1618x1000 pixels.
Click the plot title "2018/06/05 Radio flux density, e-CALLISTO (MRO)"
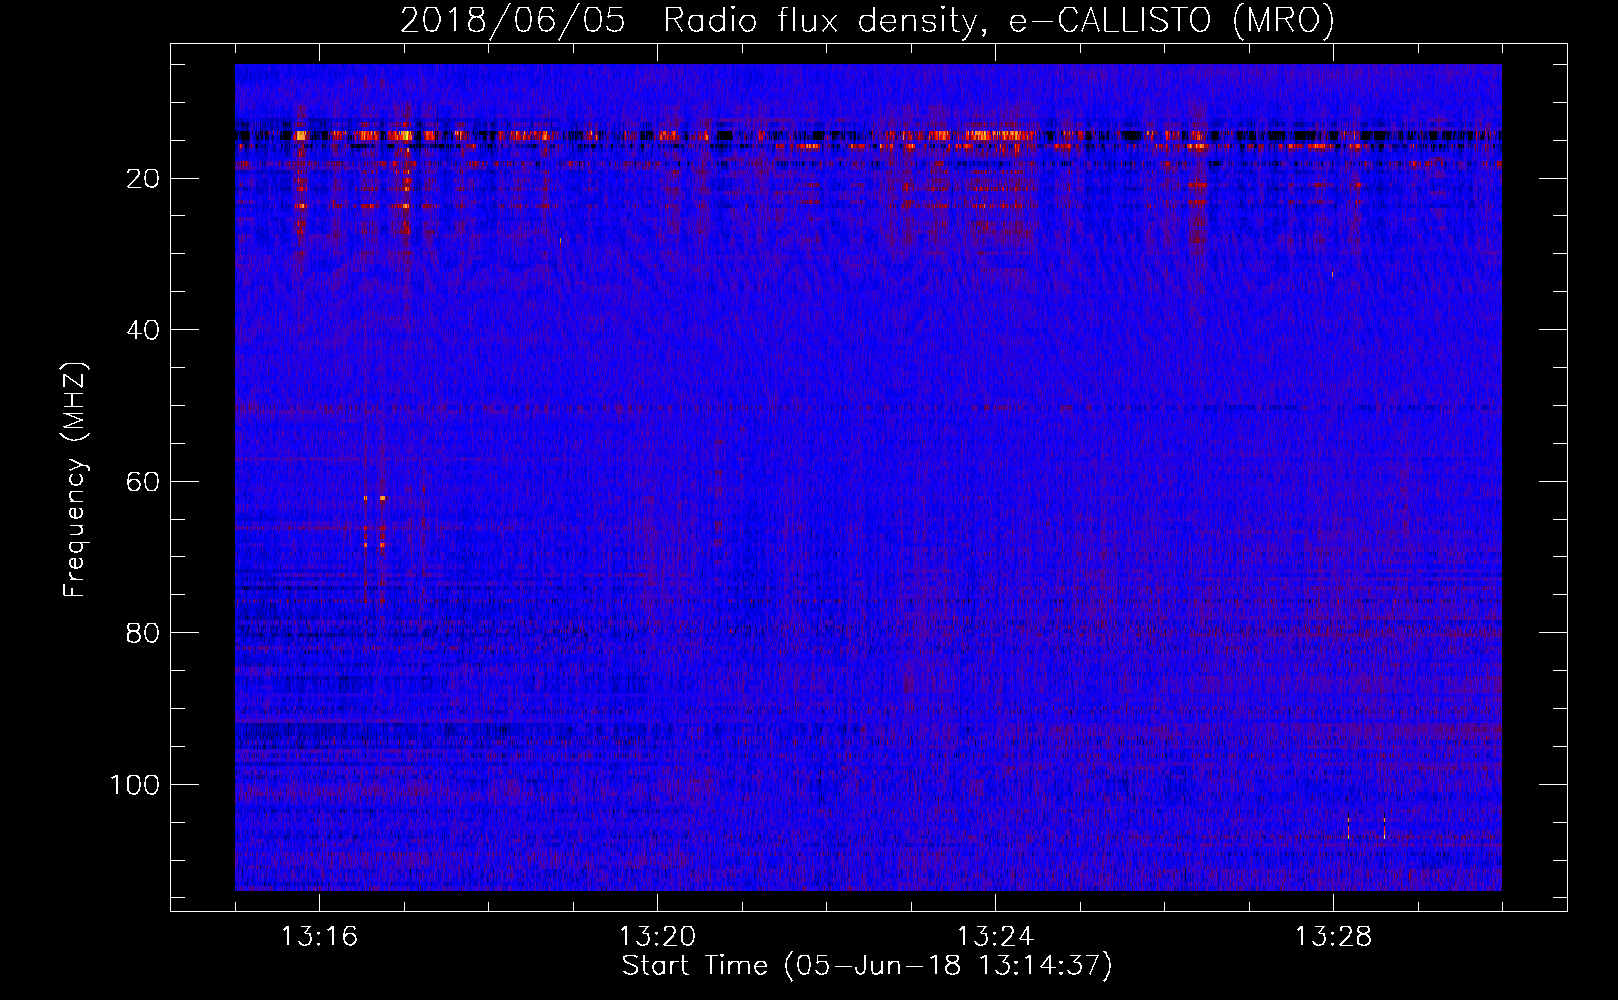click(867, 20)
